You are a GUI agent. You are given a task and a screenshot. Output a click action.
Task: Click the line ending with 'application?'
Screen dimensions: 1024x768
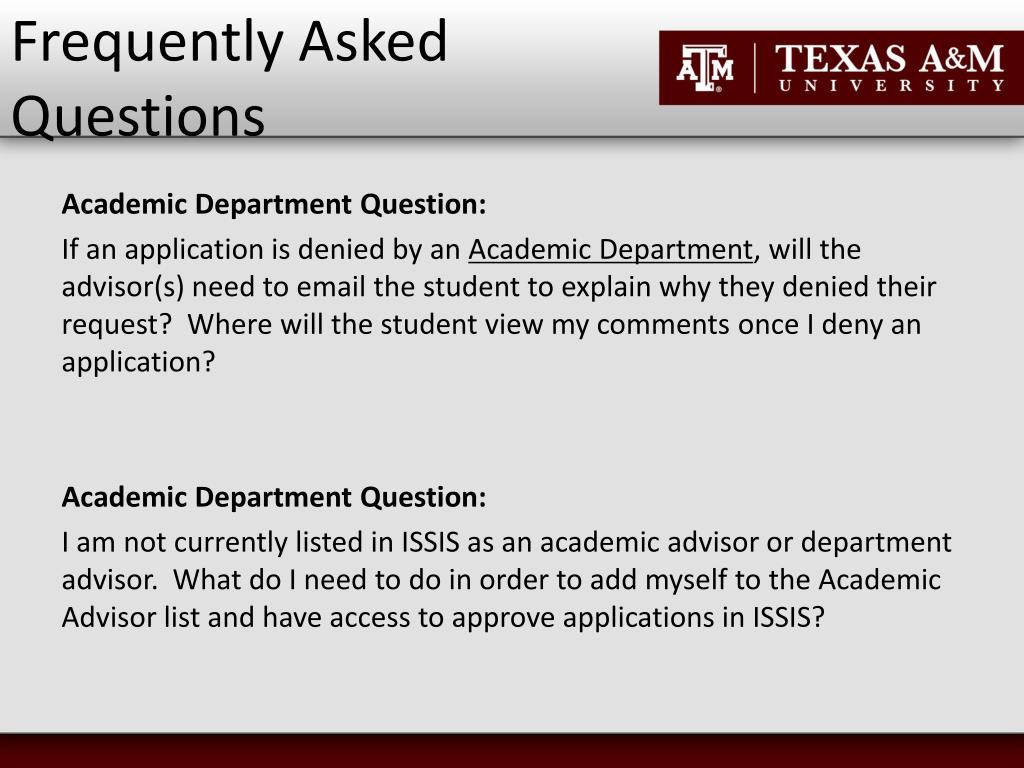(x=138, y=362)
